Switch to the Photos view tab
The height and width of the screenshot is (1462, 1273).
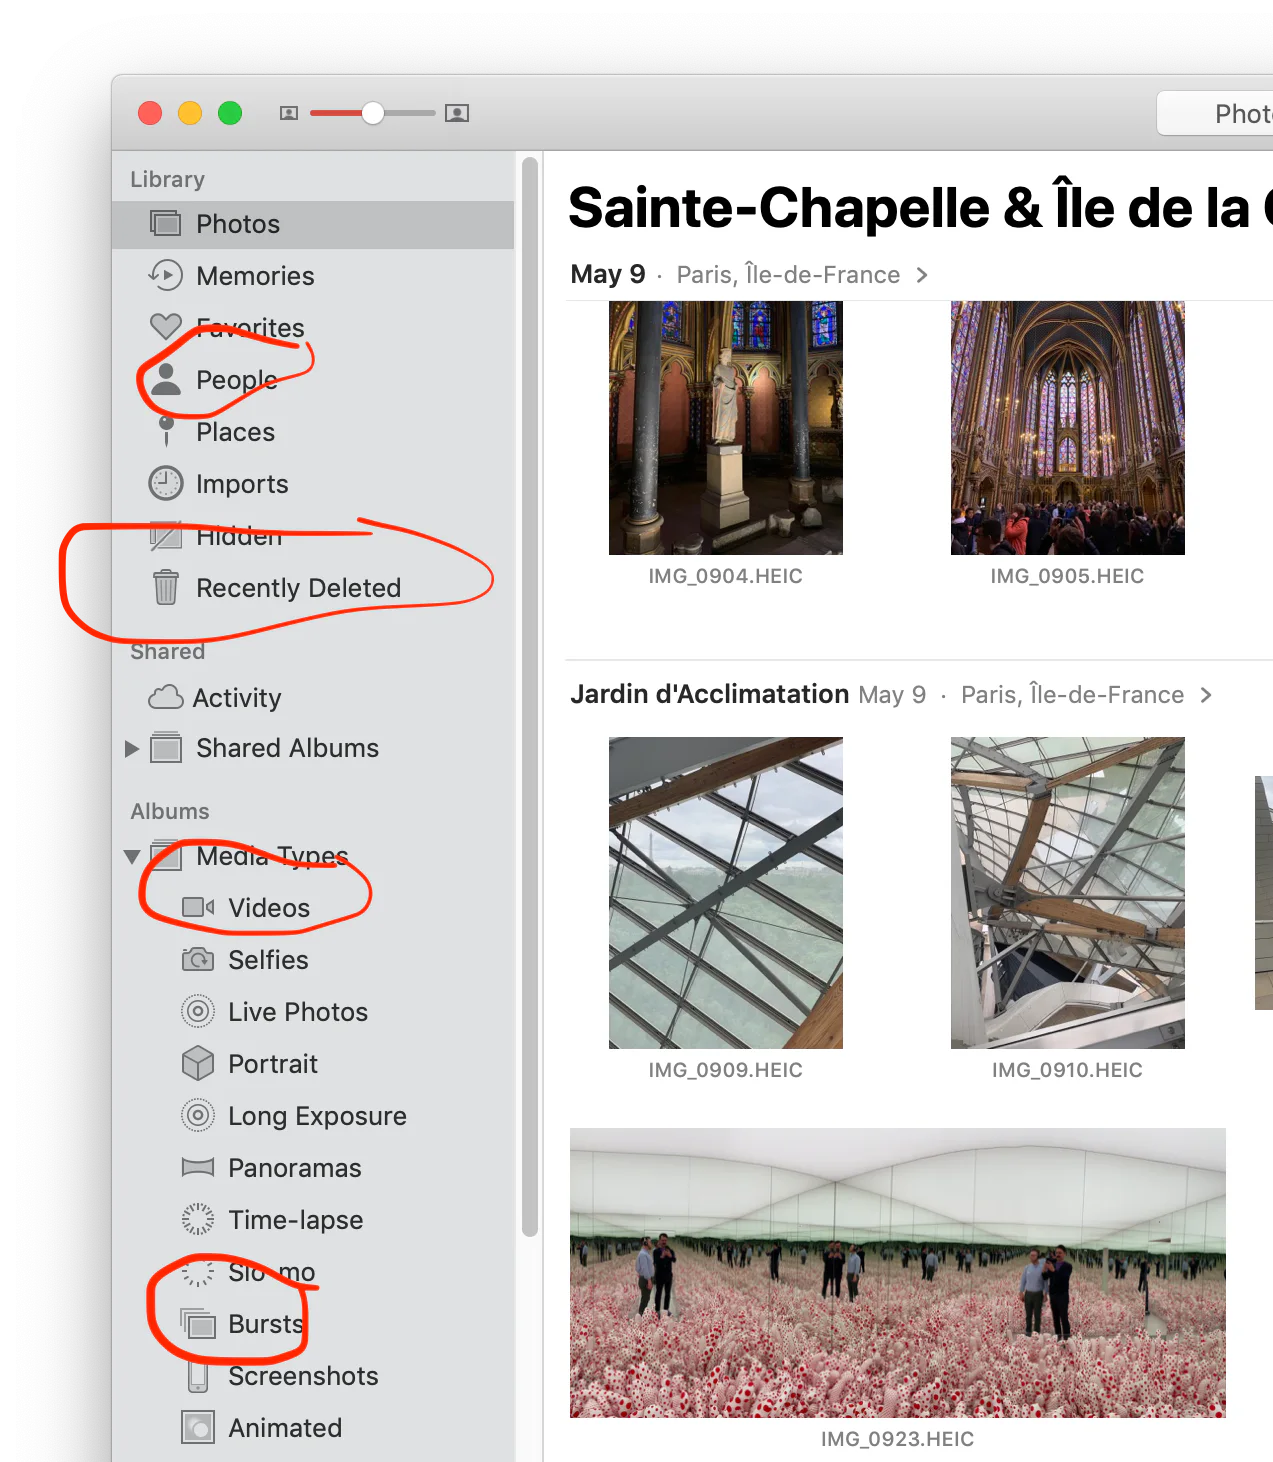click(1214, 113)
